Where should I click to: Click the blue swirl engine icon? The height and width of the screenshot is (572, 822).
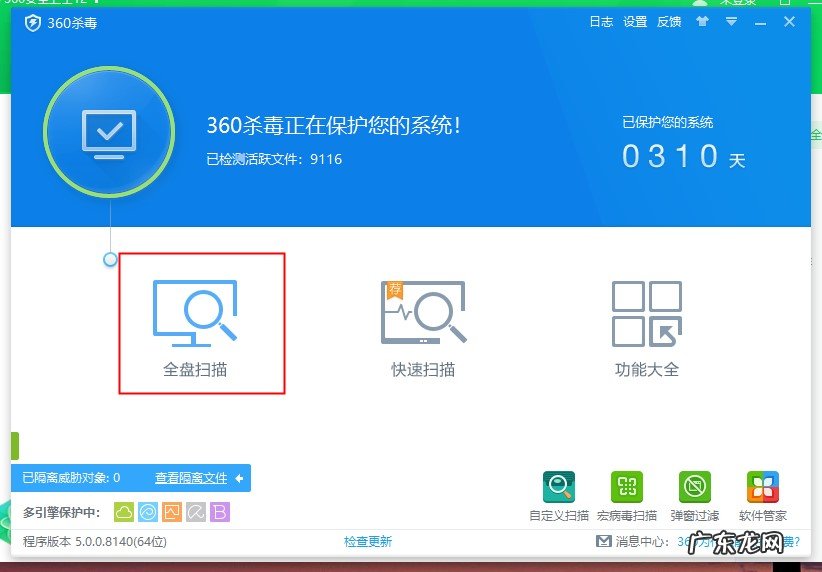148,512
